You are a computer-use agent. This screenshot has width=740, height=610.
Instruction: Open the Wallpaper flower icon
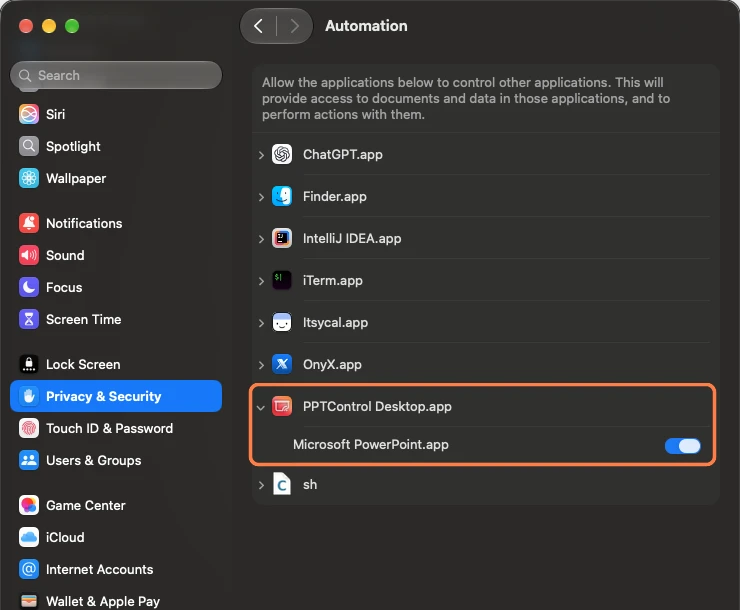(29, 178)
